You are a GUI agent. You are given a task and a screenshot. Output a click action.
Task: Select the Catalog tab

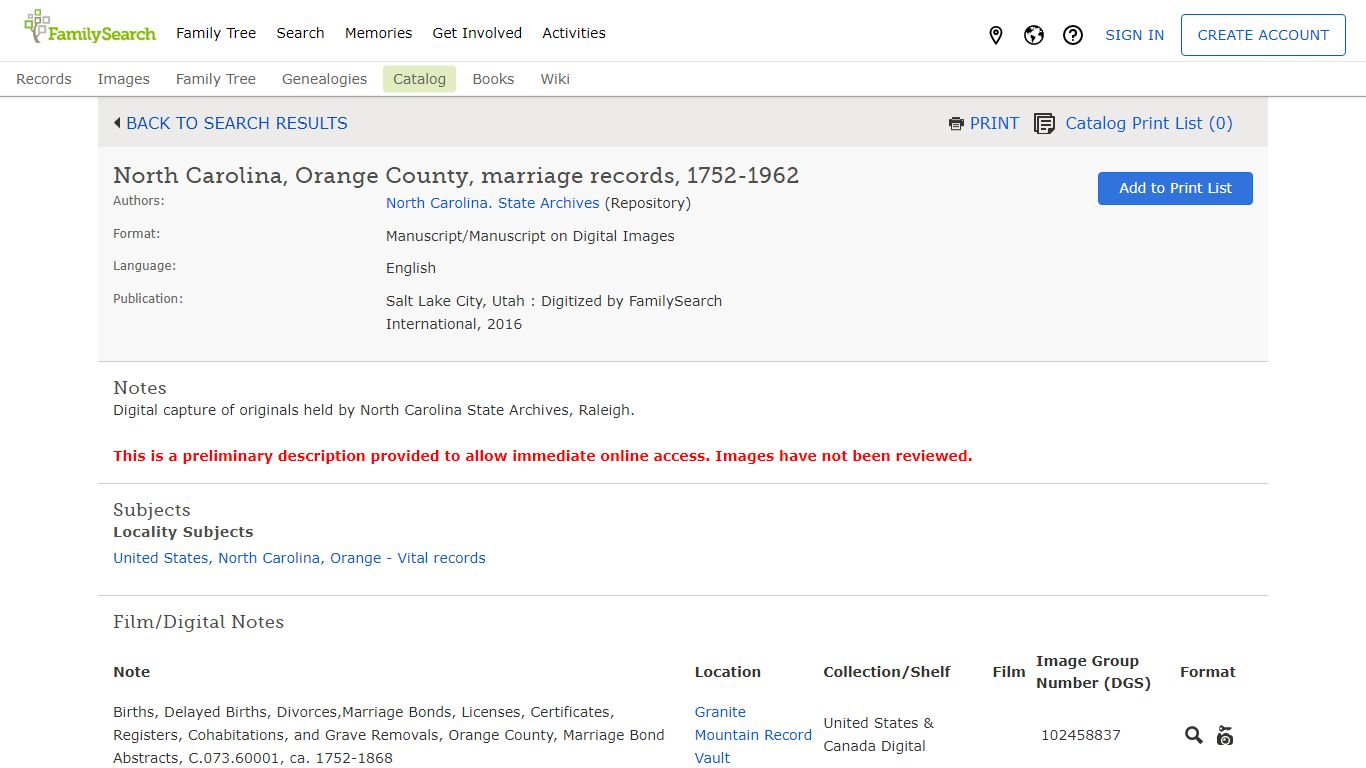pos(419,79)
